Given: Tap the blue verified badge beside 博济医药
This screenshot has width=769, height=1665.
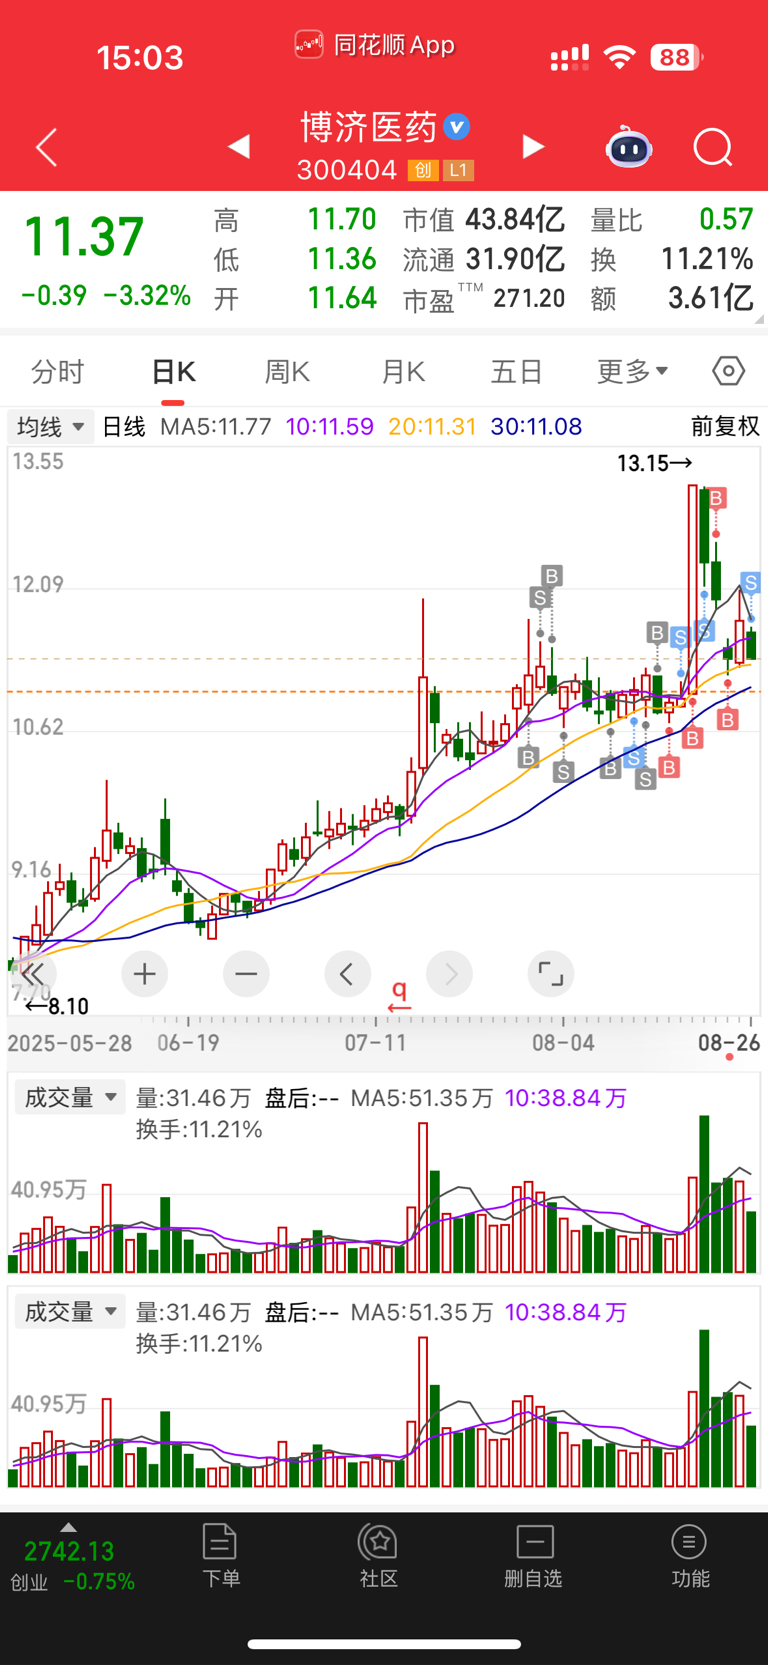Looking at the screenshot, I should pos(457,127).
